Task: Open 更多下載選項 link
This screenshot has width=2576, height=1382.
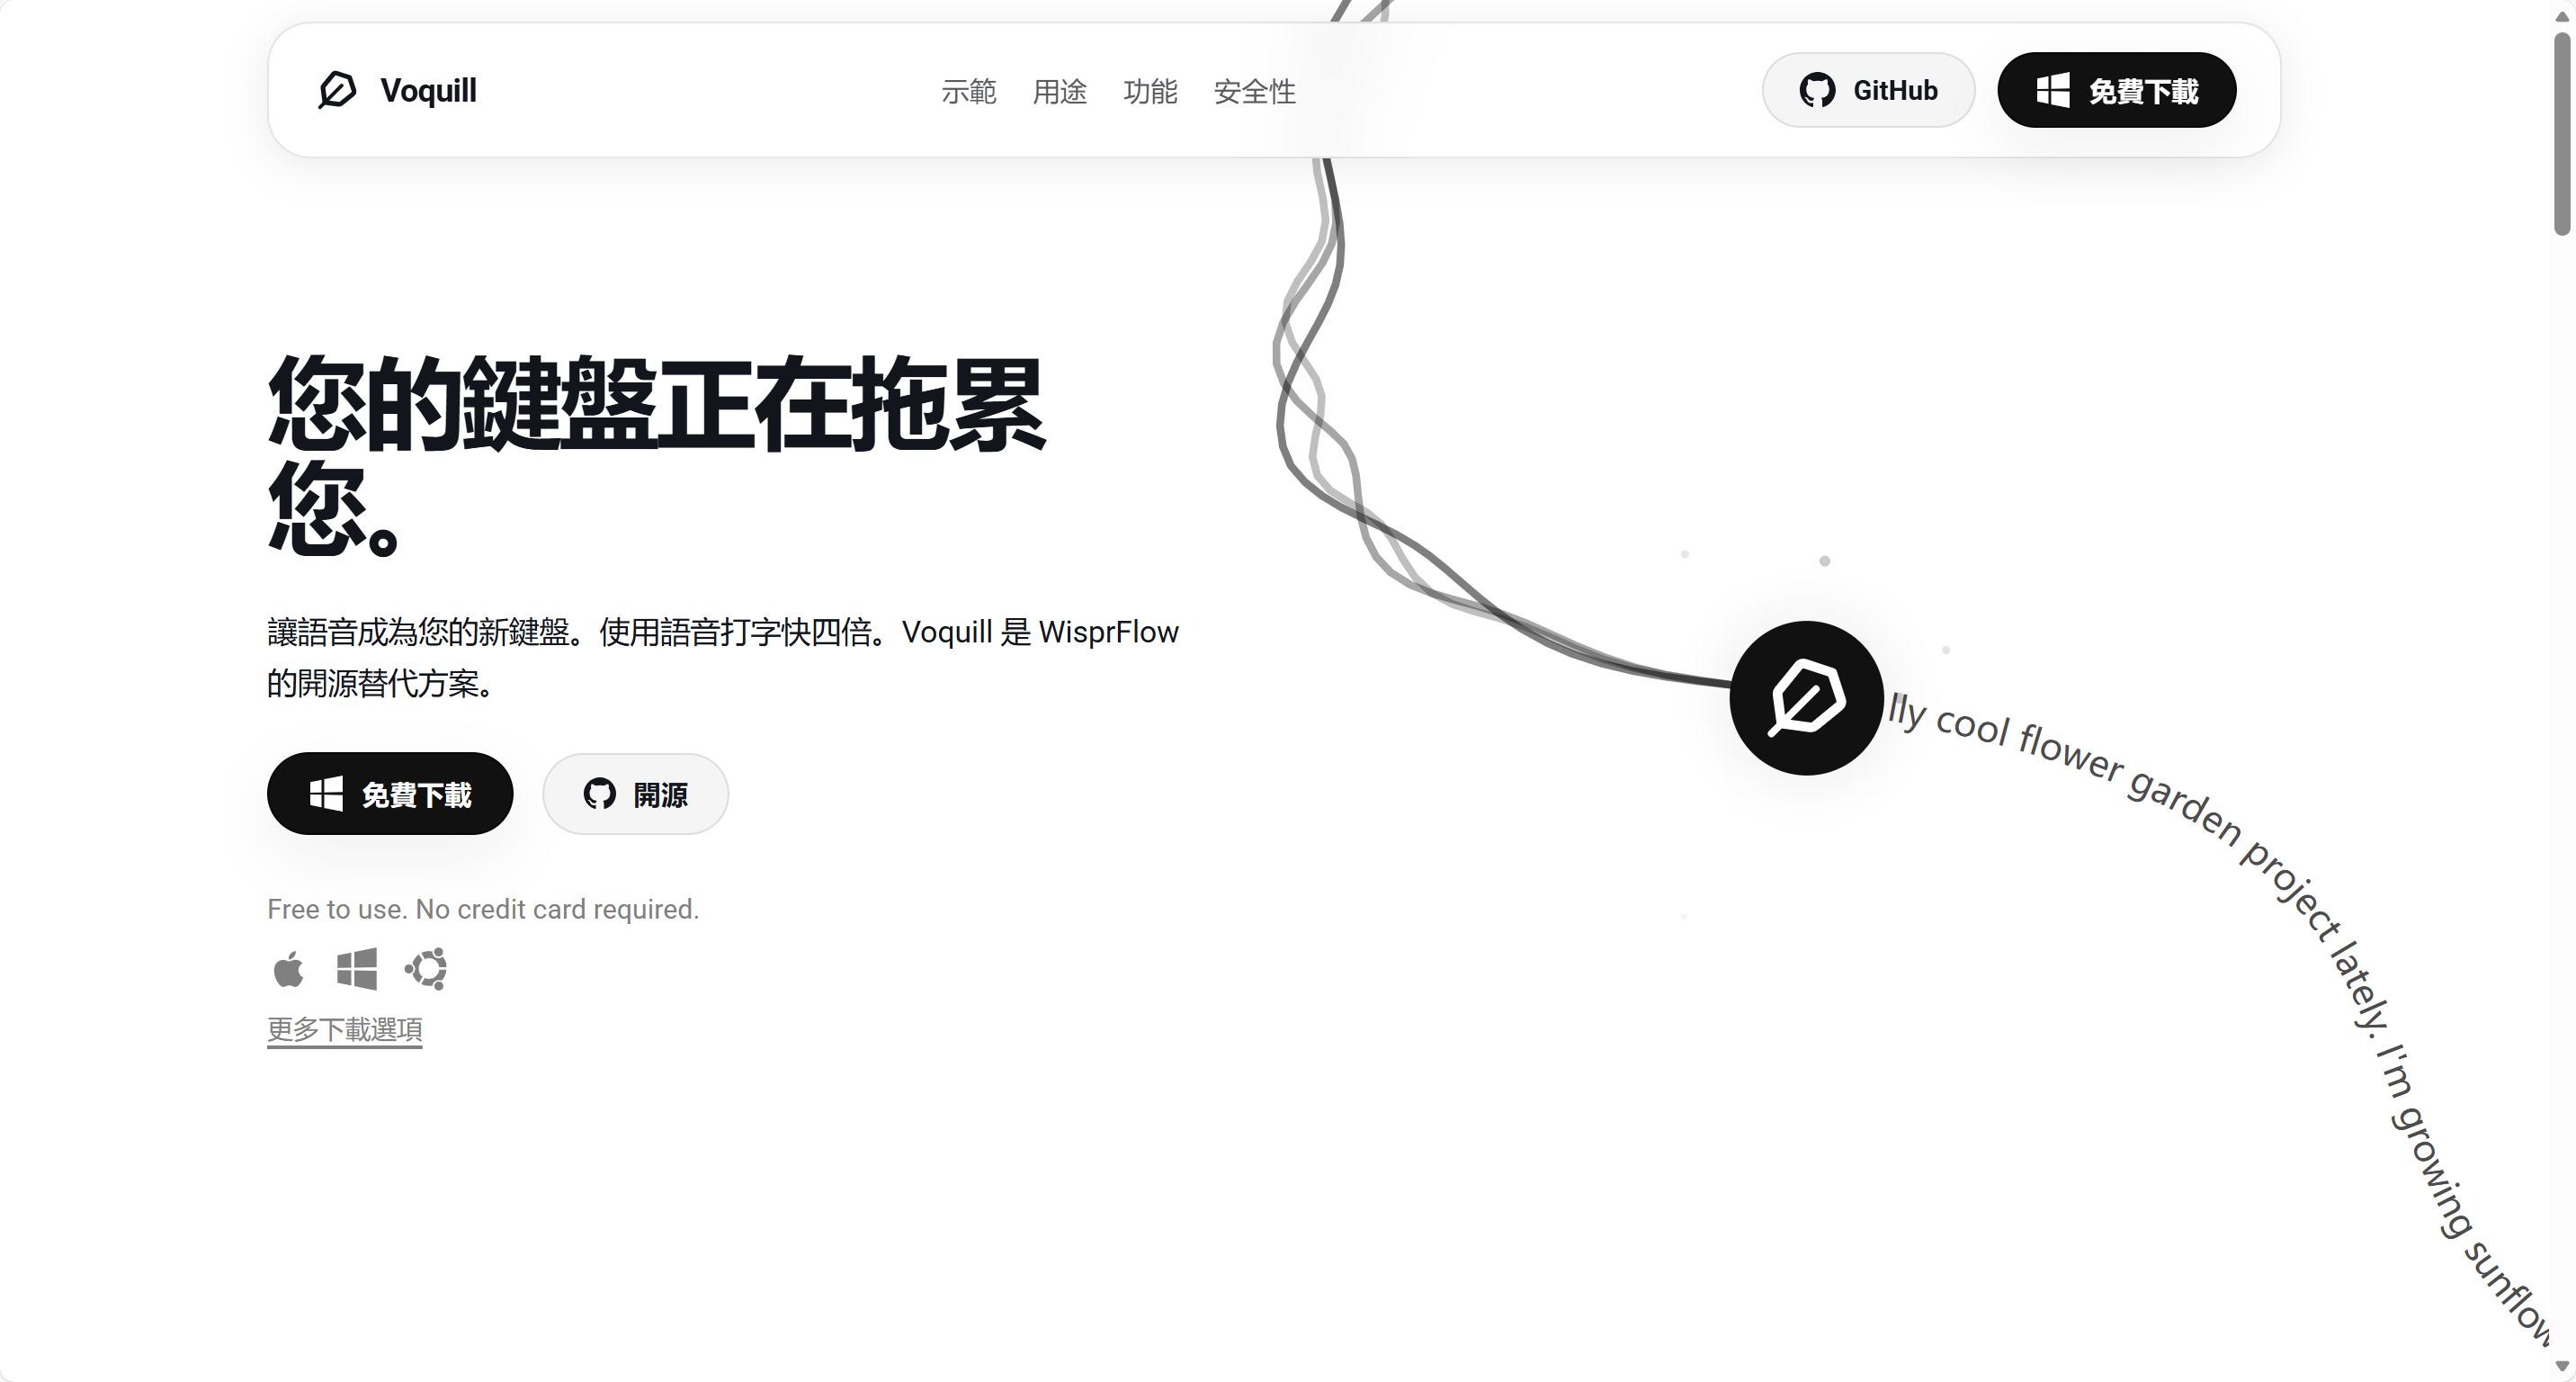Action: [344, 1028]
